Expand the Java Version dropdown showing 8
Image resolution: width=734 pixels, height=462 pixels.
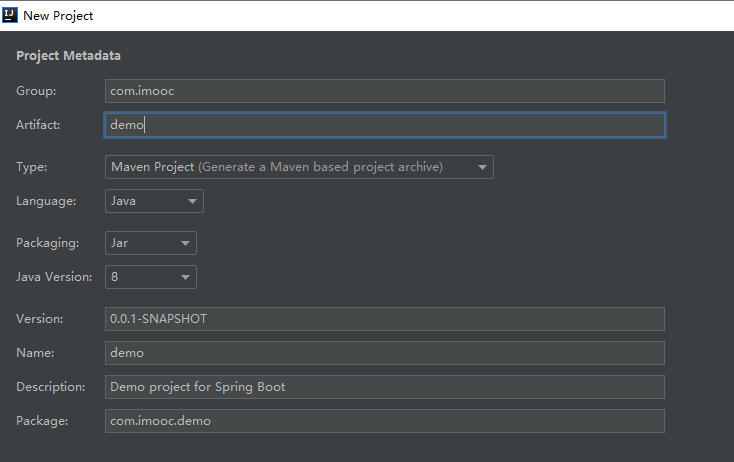click(x=151, y=277)
